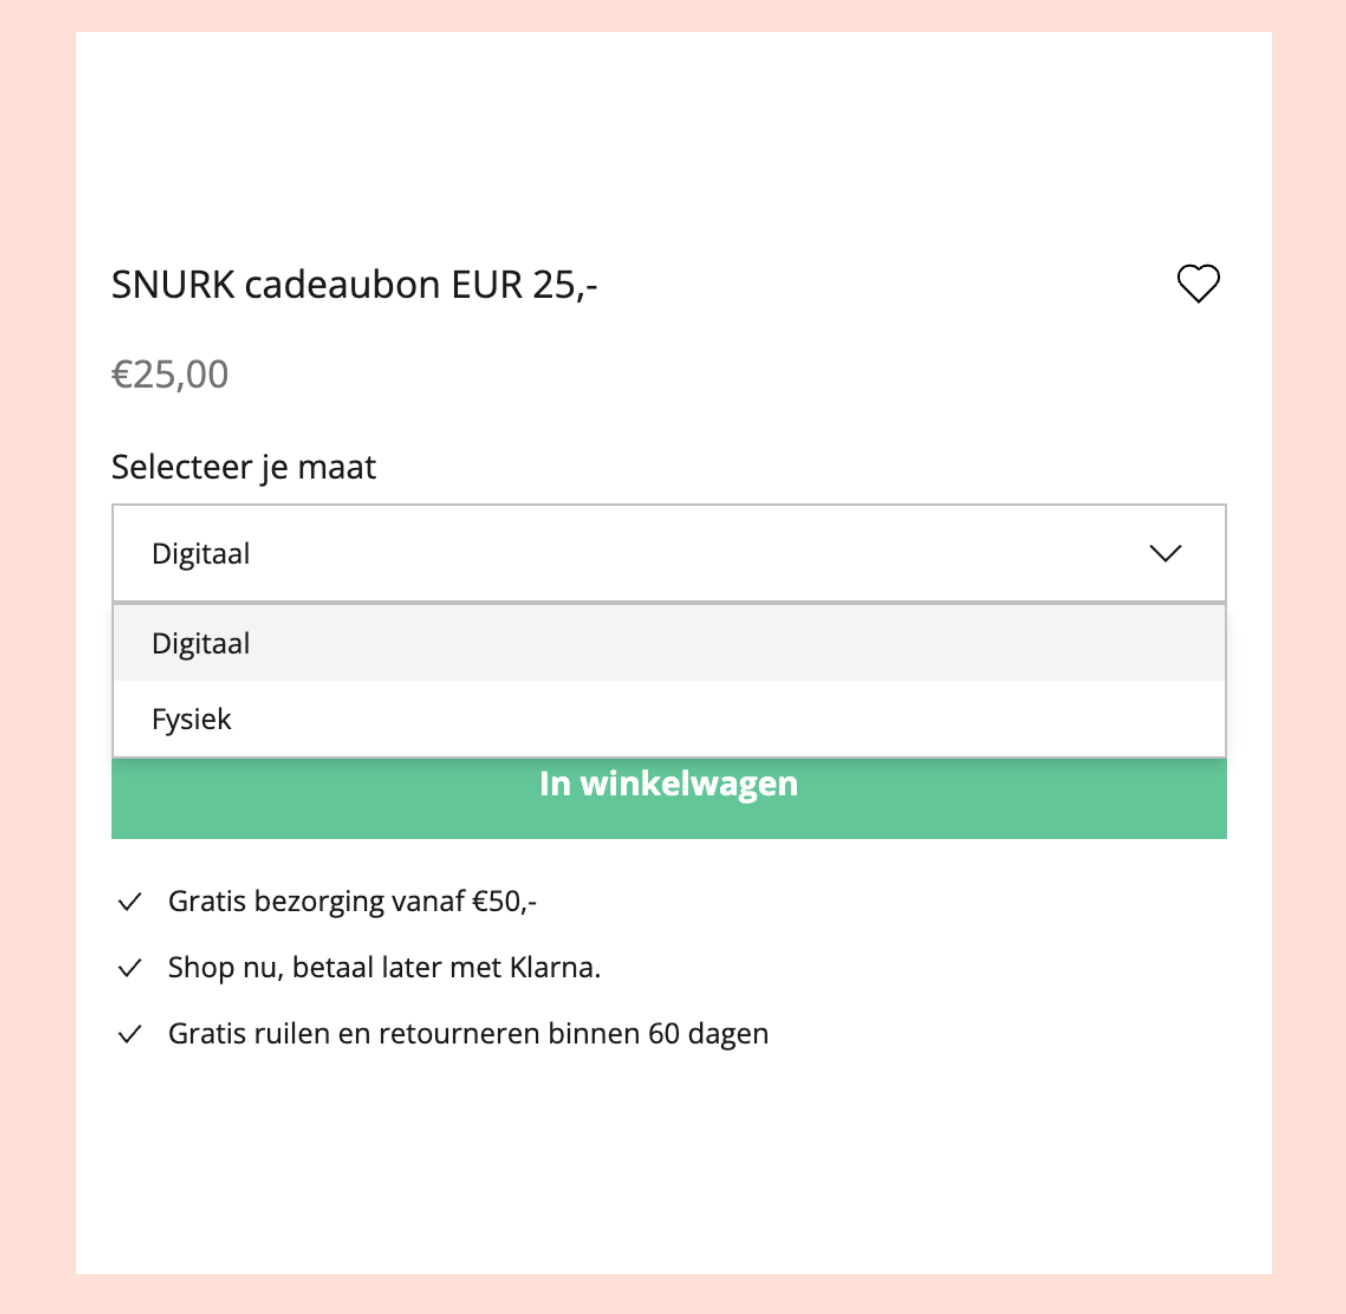Click the Selecteer je maat label
The image size is (1346, 1314).
243,467
